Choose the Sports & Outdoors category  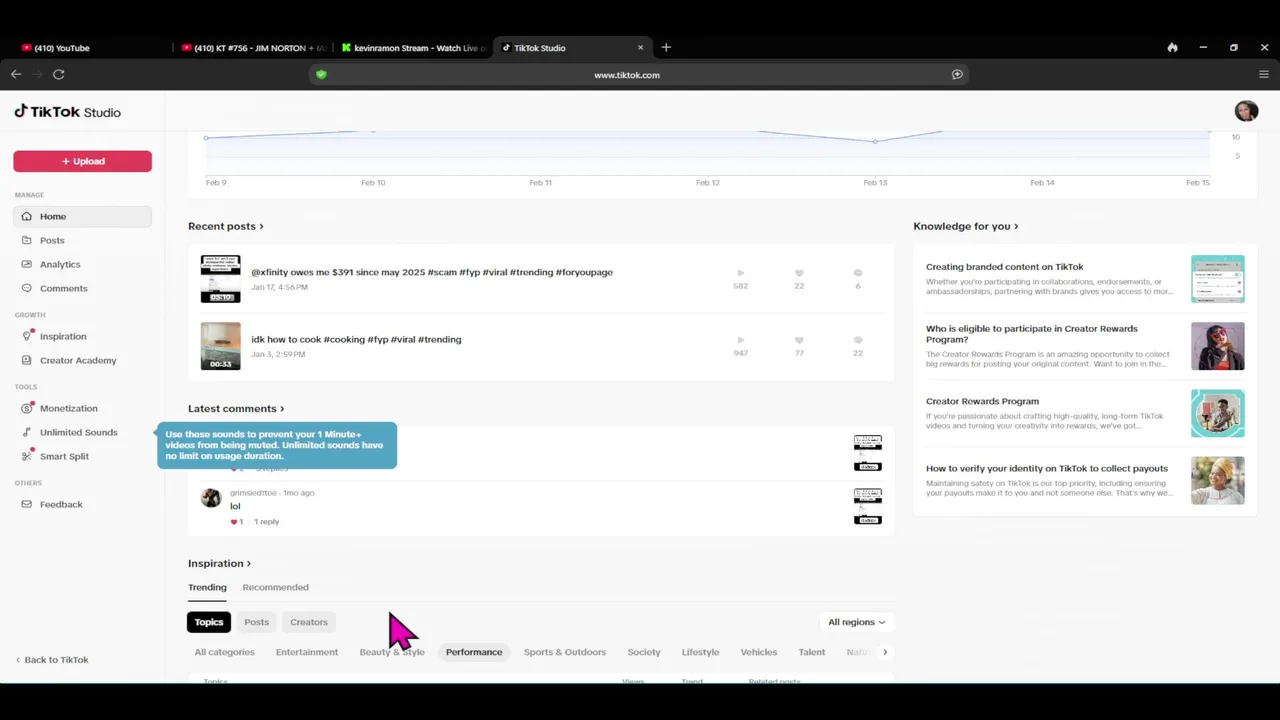[565, 652]
